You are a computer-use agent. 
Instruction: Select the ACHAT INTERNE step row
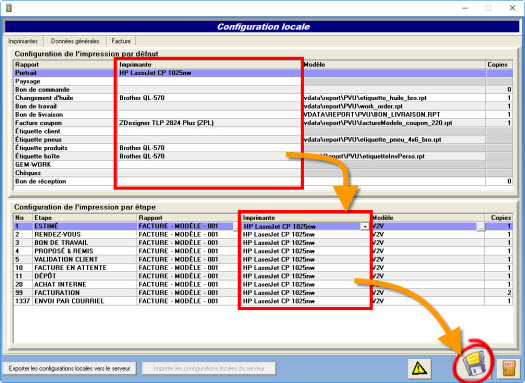pyautogui.click(x=263, y=285)
